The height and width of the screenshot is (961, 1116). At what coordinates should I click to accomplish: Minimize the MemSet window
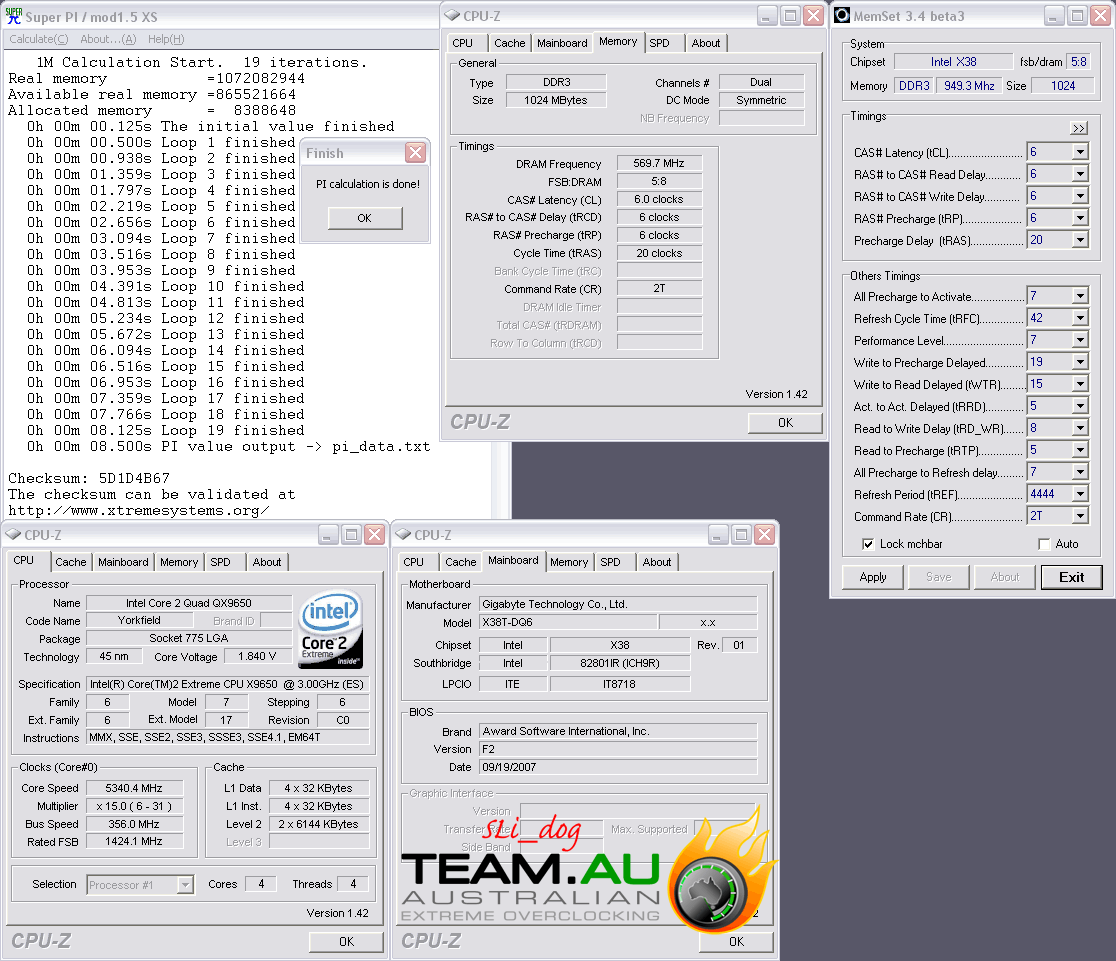point(1054,16)
